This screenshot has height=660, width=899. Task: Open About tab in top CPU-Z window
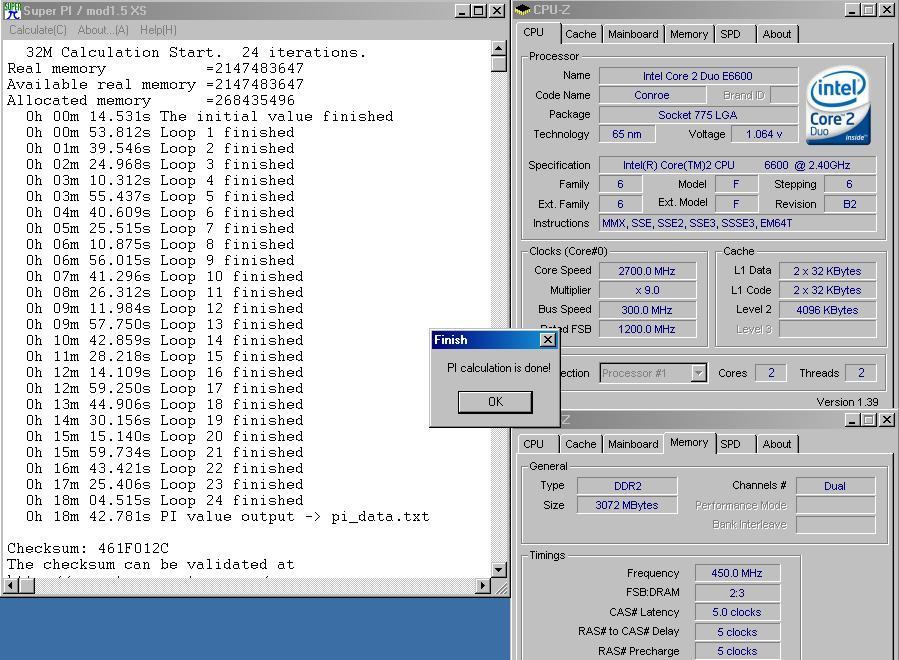pos(777,34)
